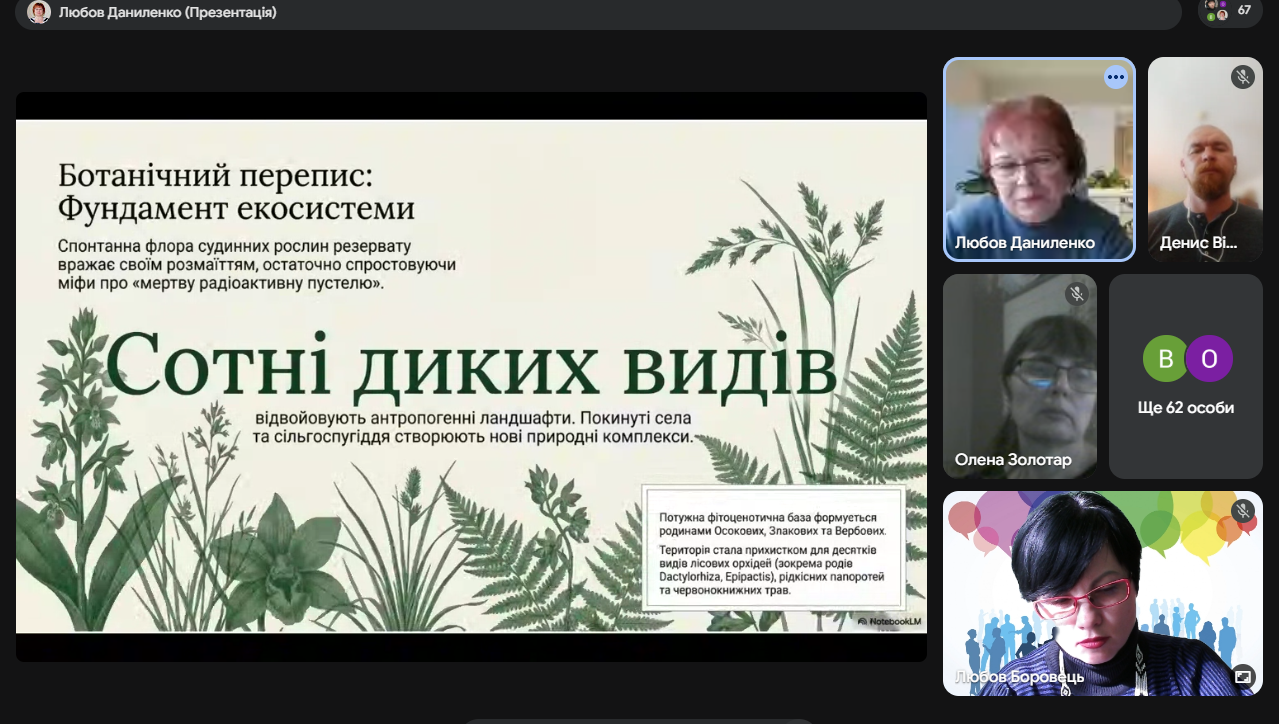
Task: Open three-dot options on Любов Даниленко's tile
Action: [x=1115, y=77]
